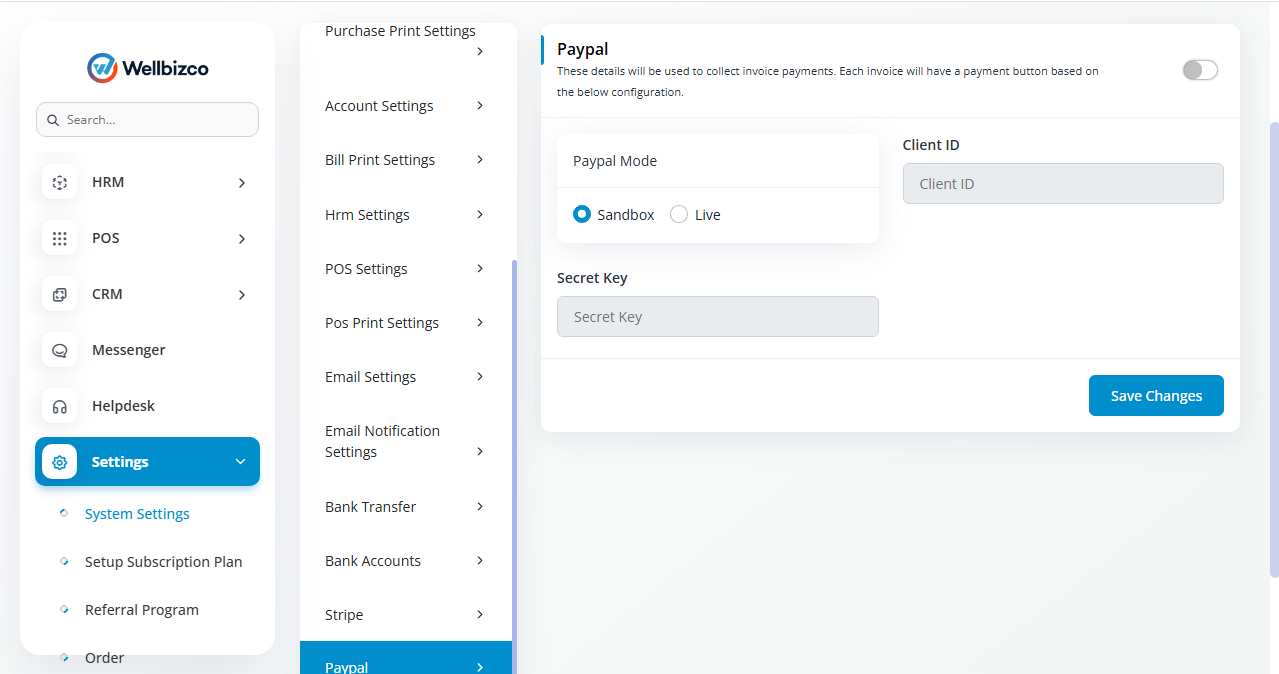
Task: Click the HRM sidebar icon
Action: pos(59,182)
